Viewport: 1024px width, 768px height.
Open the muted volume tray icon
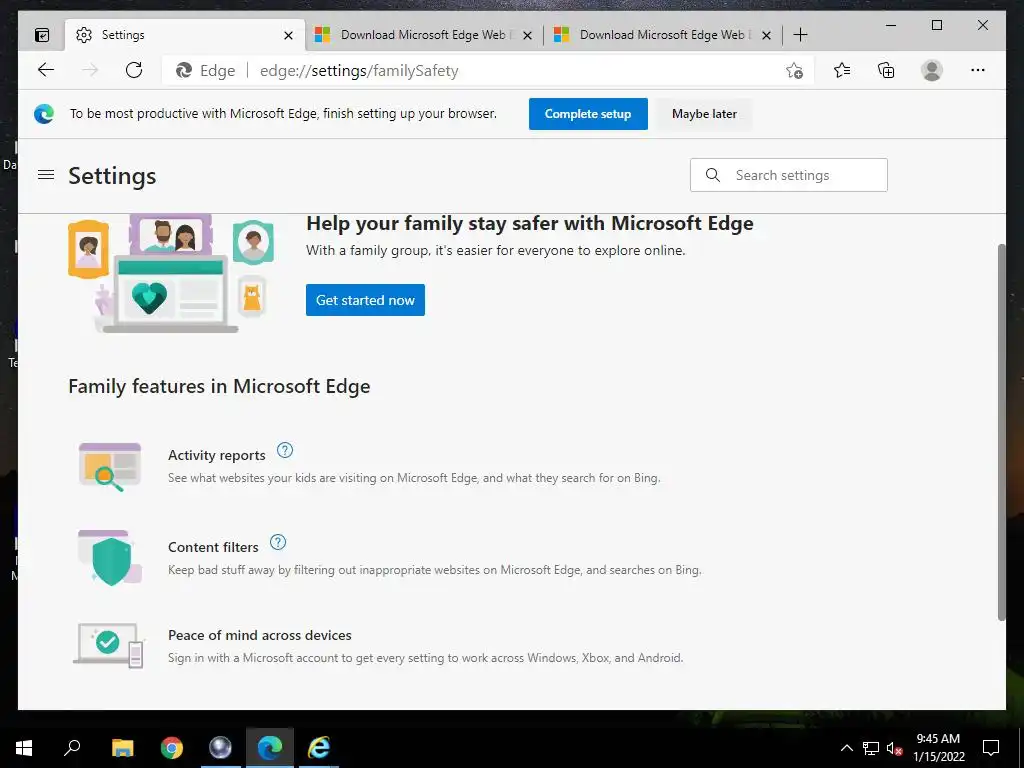895,748
